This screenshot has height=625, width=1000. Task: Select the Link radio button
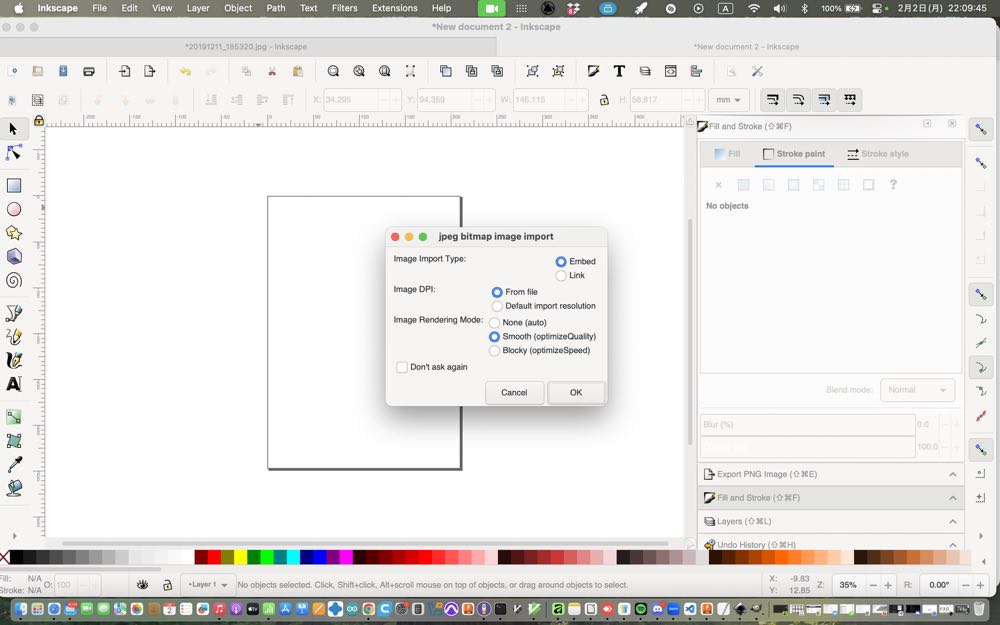click(561, 276)
